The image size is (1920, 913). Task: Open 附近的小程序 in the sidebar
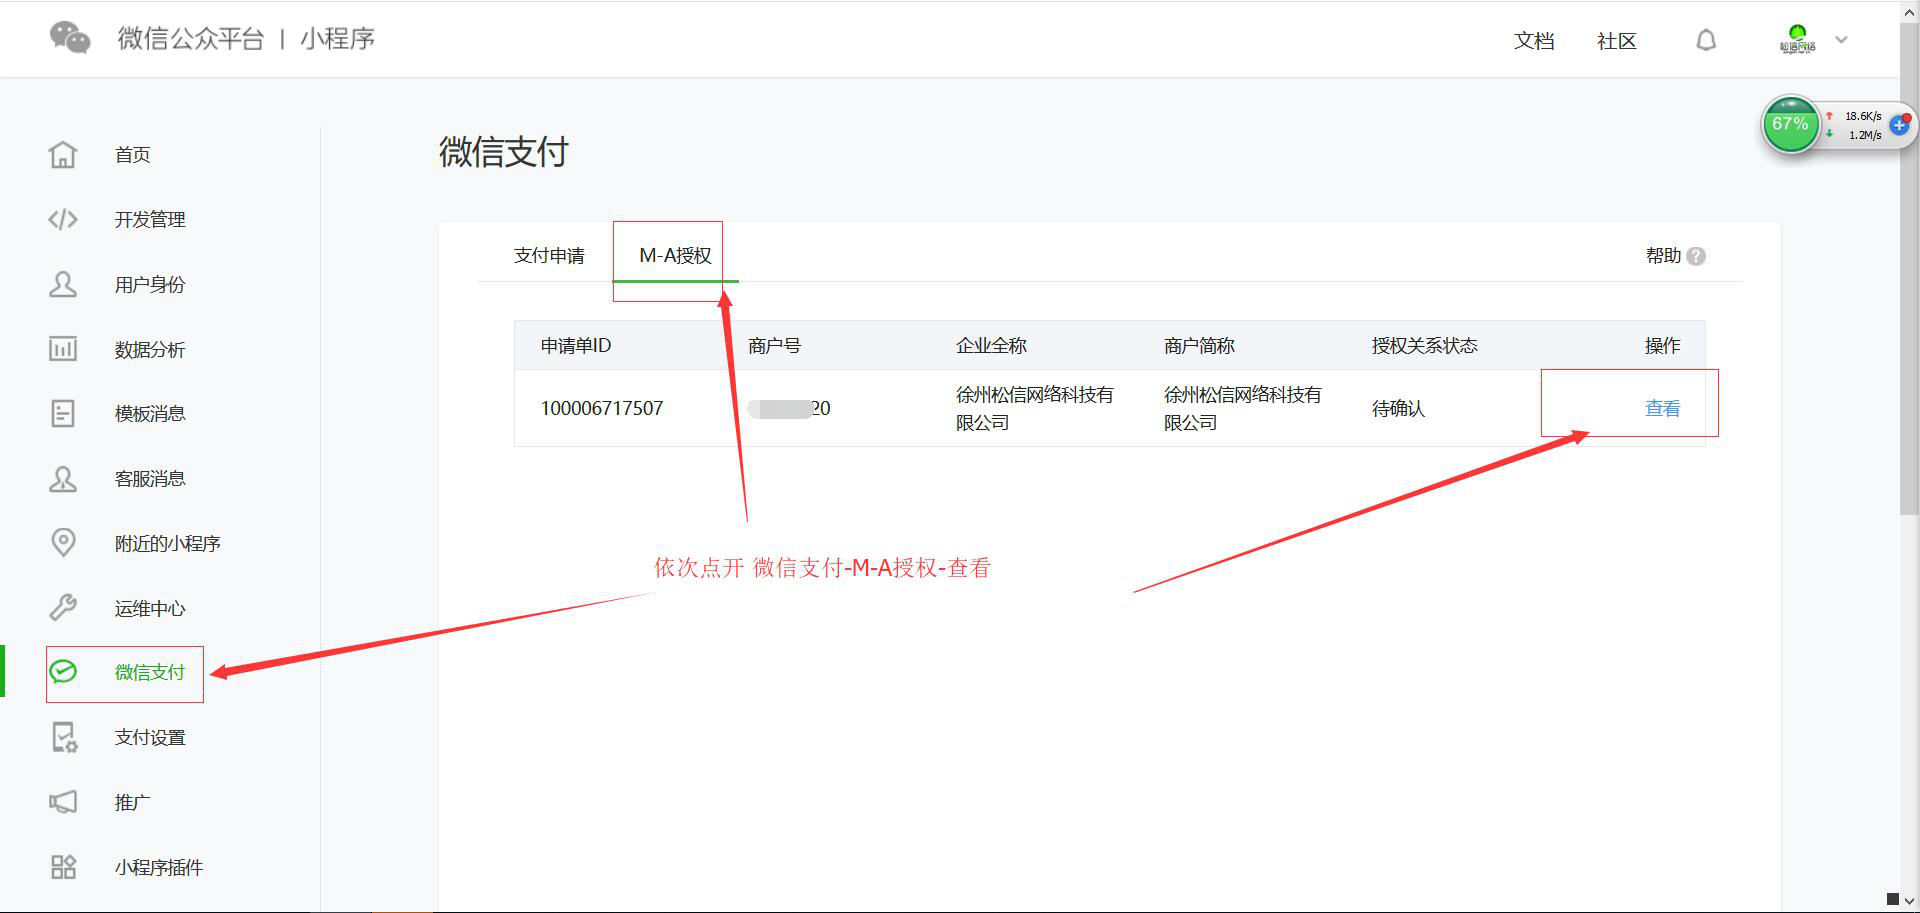click(x=168, y=543)
